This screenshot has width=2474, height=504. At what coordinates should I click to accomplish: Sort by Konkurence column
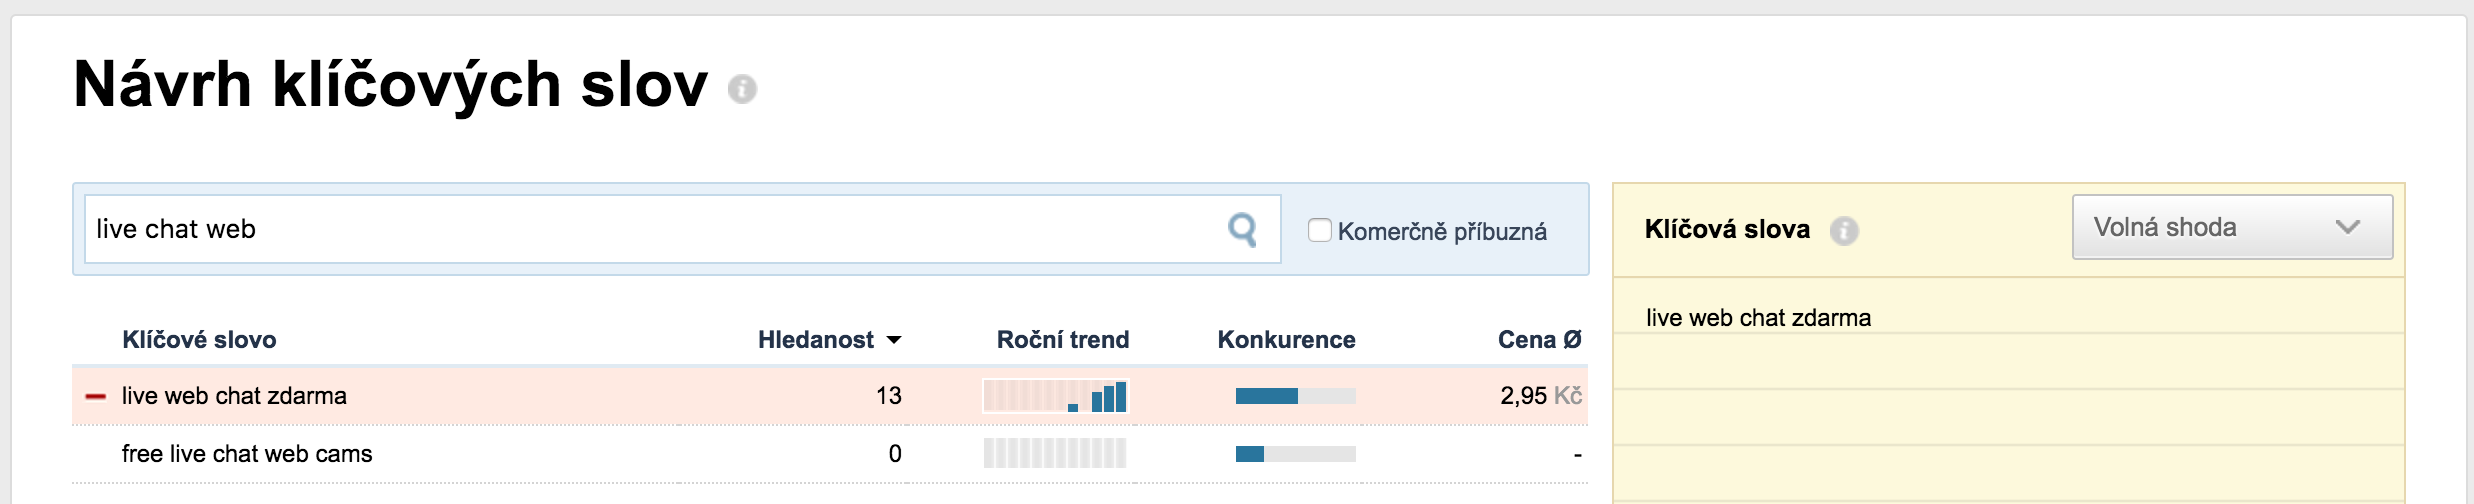1286,340
